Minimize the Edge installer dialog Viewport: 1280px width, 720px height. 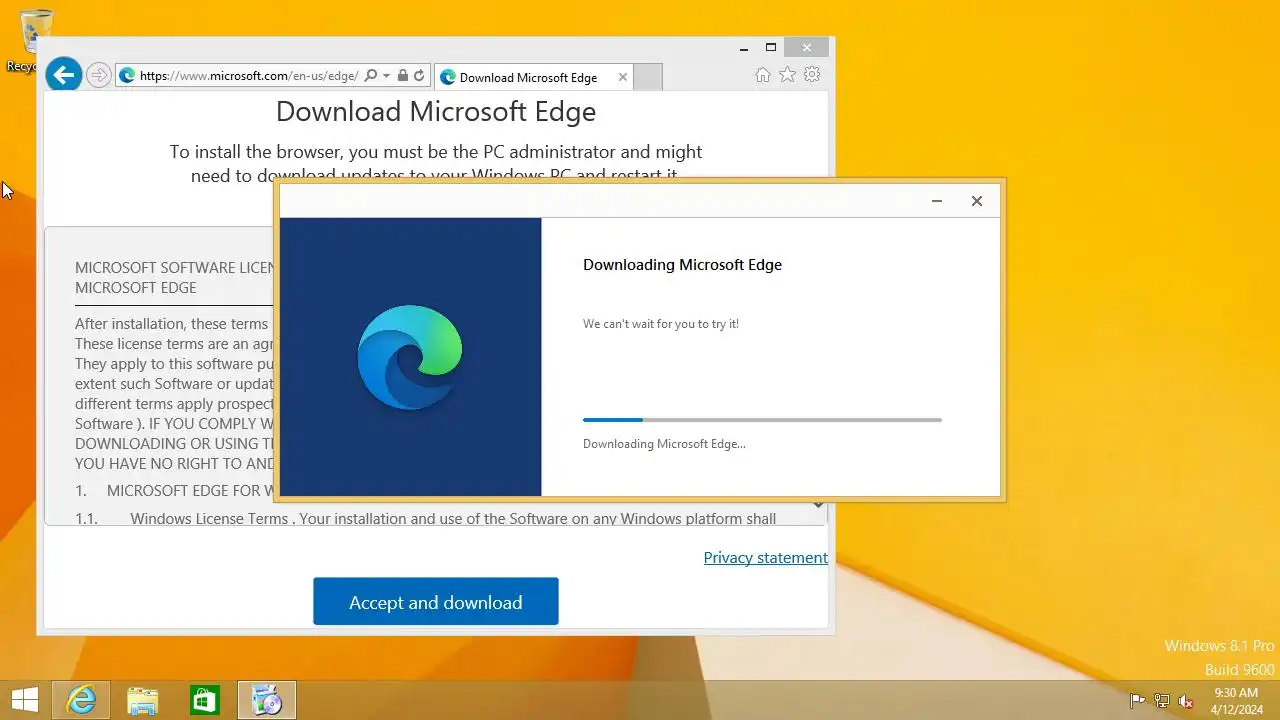(937, 201)
